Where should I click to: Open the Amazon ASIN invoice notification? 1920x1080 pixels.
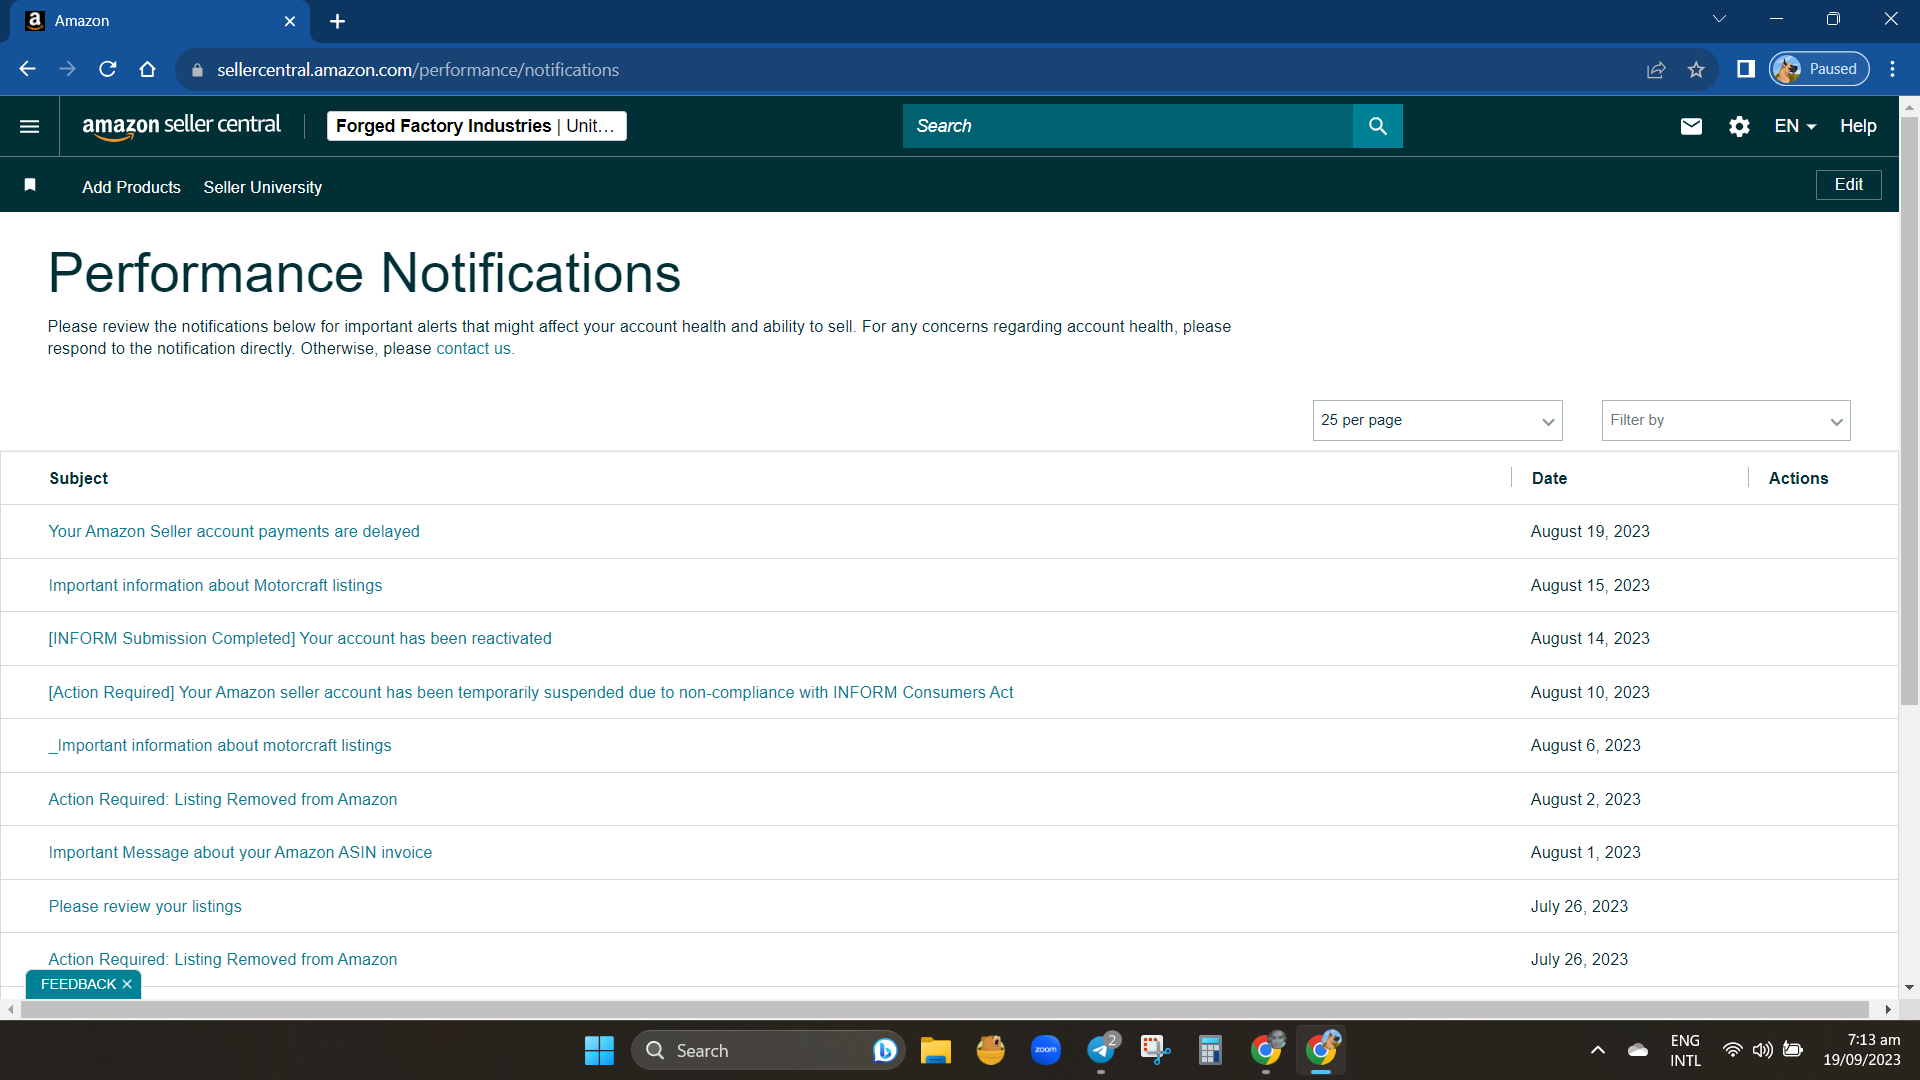pyautogui.click(x=240, y=852)
